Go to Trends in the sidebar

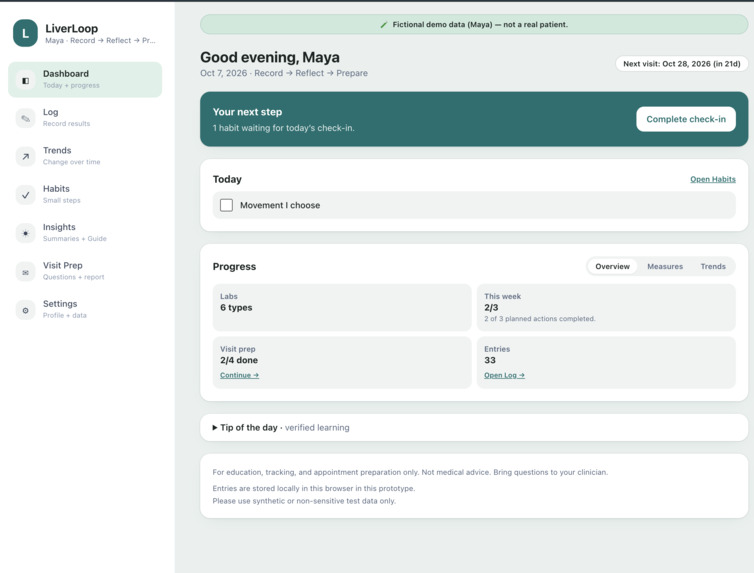coord(85,156)
